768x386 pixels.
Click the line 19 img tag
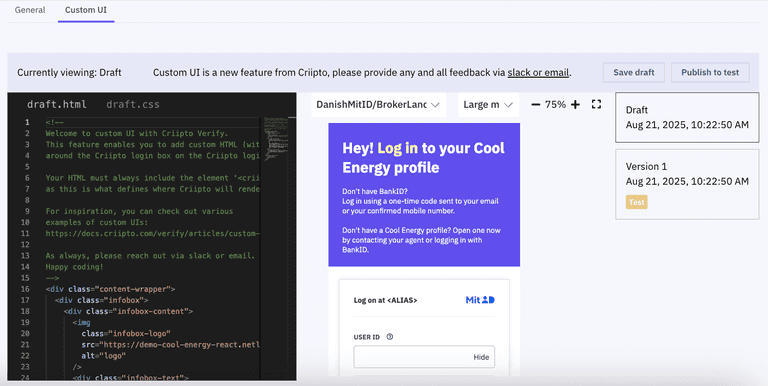coord(81,322)
